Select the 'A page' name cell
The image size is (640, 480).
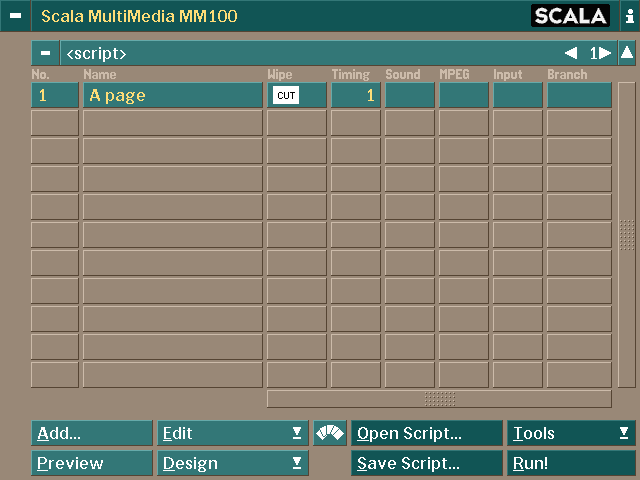tap(172, 96)
